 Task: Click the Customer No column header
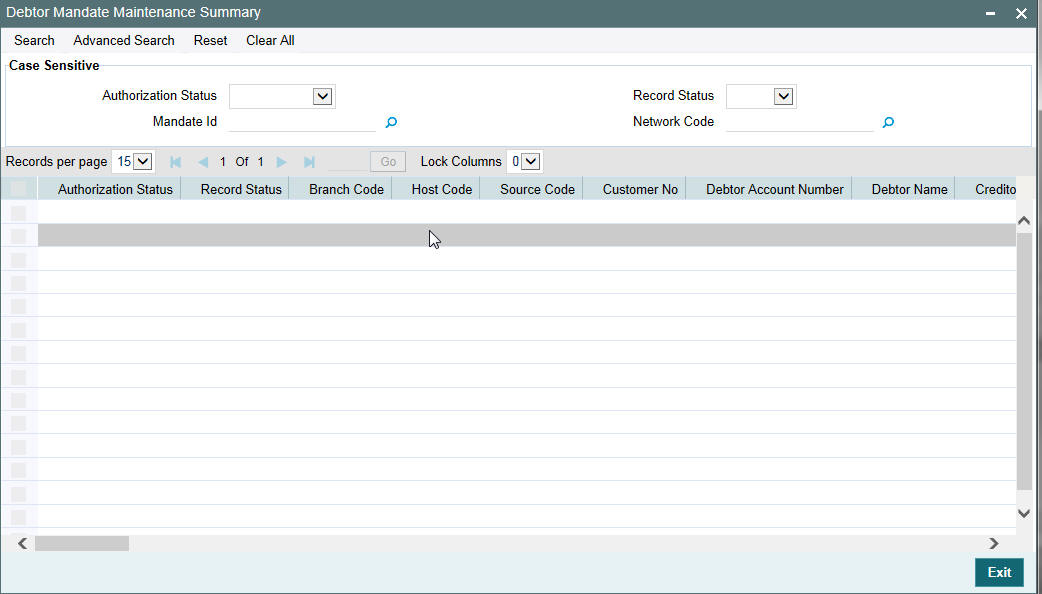tap(640, 189)
